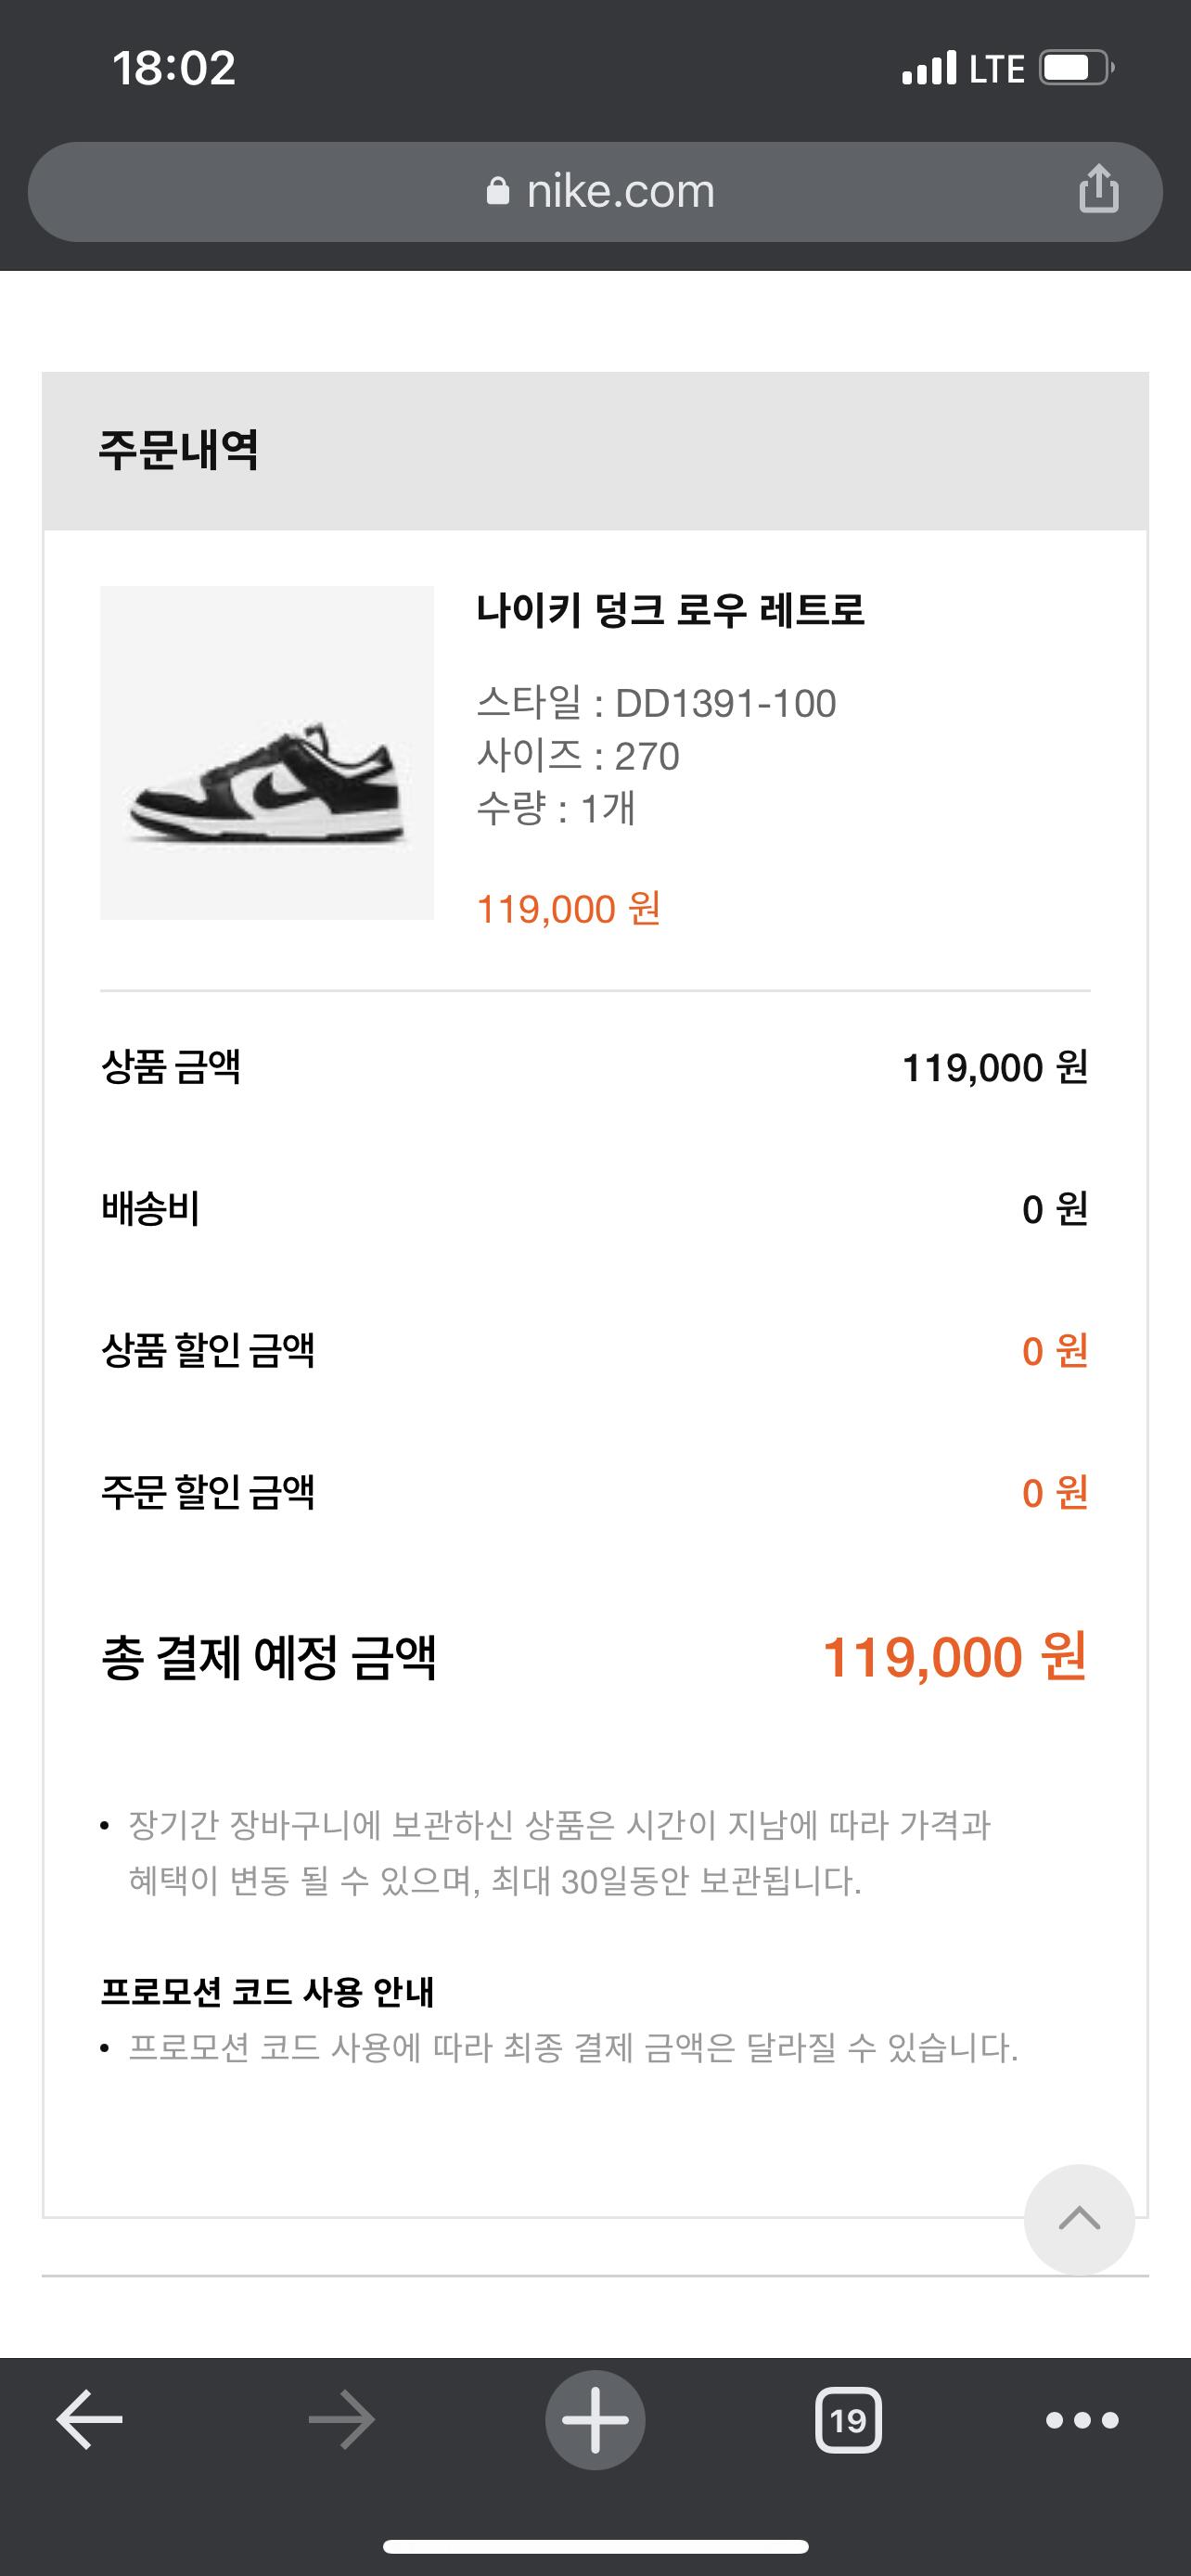1191x2576 pixels.
Task: Tap the scroll-to-top chevron button
Action: coord(1079,2219)
